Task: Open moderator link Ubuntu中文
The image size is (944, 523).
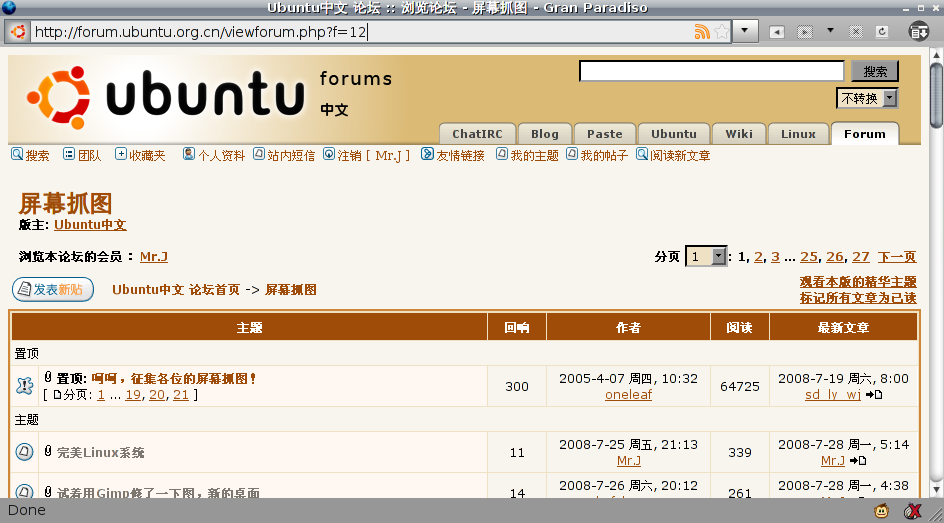Action: point(90,225)
